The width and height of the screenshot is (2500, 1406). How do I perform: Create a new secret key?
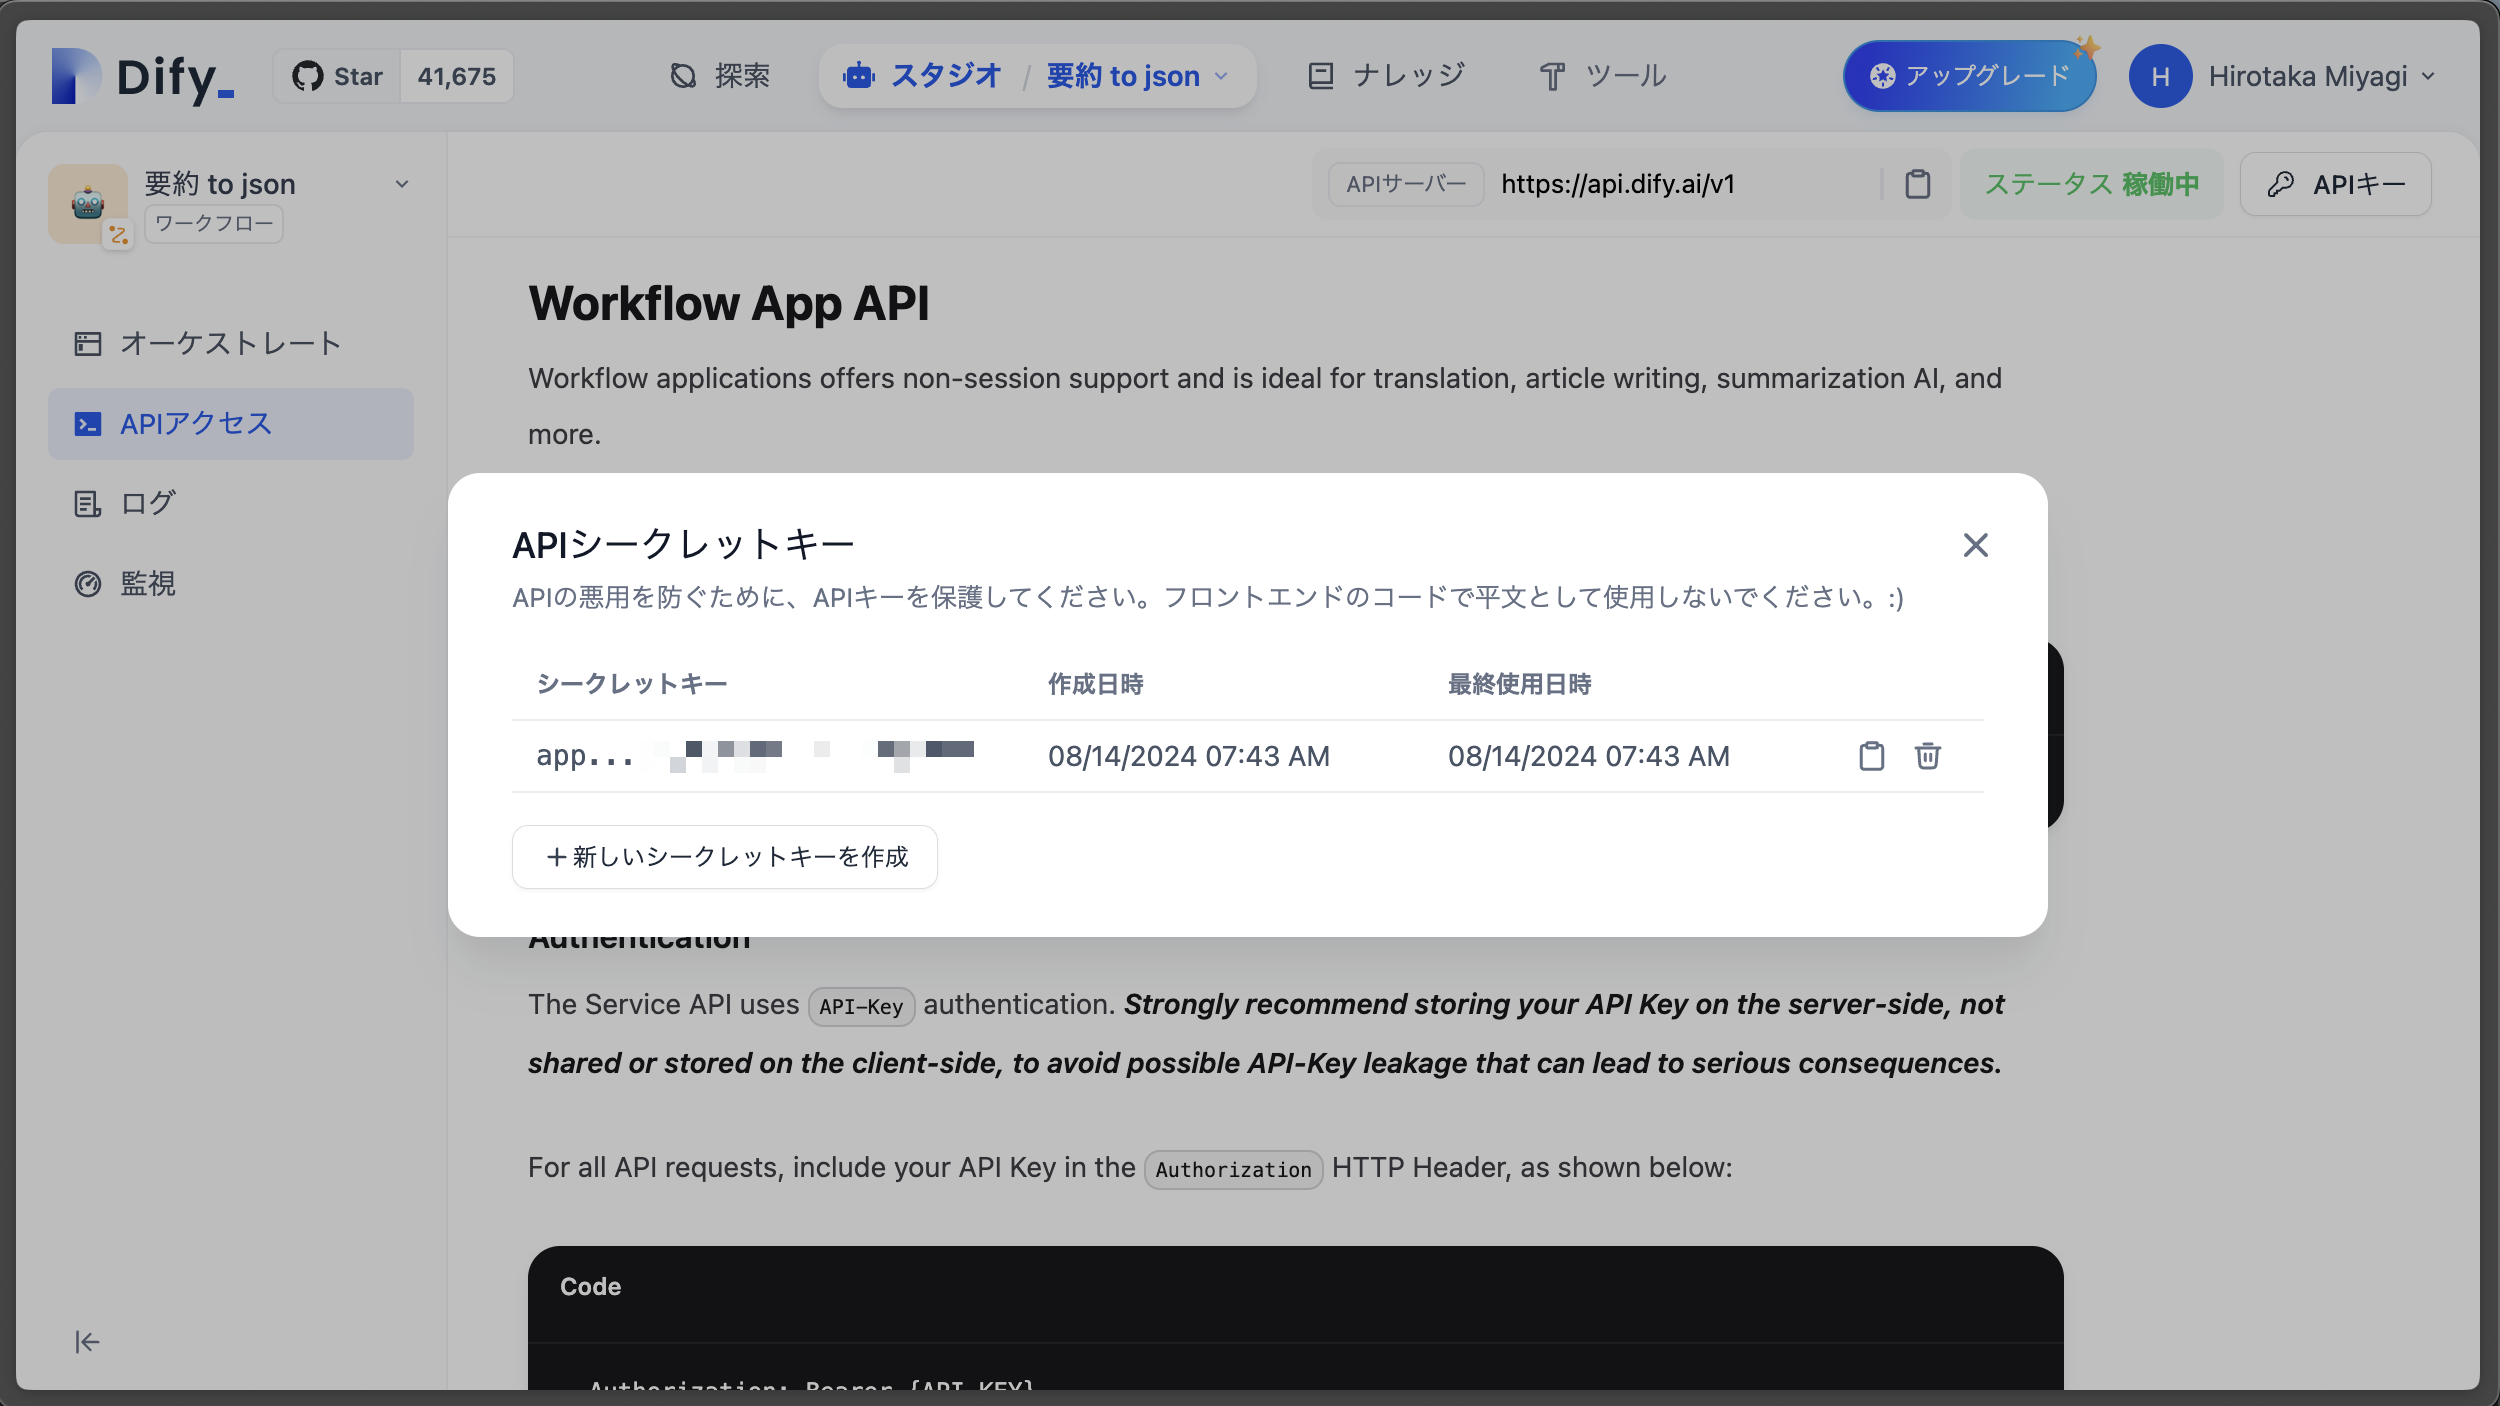point(725,857)
